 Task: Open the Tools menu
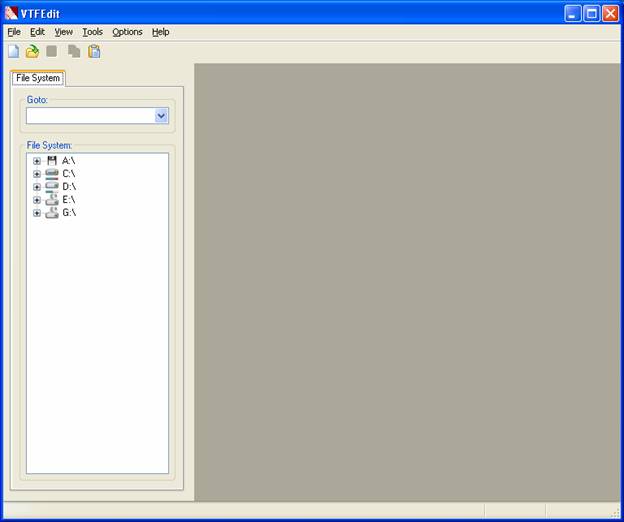[92, 32]
